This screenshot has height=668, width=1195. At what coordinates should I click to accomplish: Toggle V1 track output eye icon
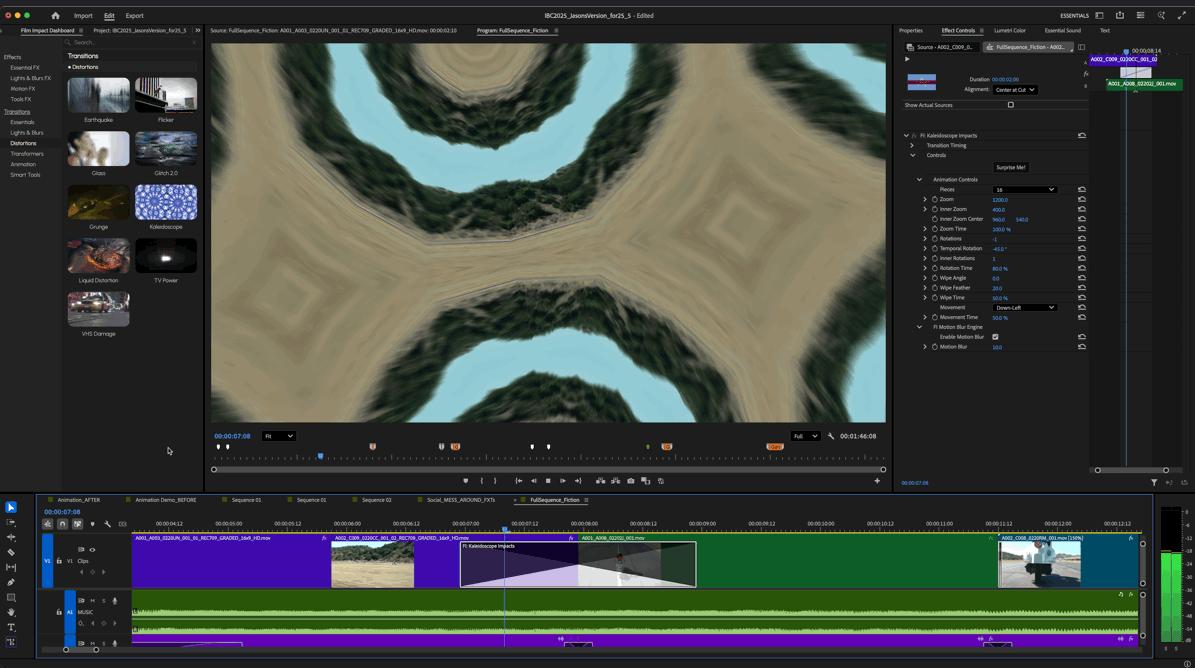click(92, 549)
